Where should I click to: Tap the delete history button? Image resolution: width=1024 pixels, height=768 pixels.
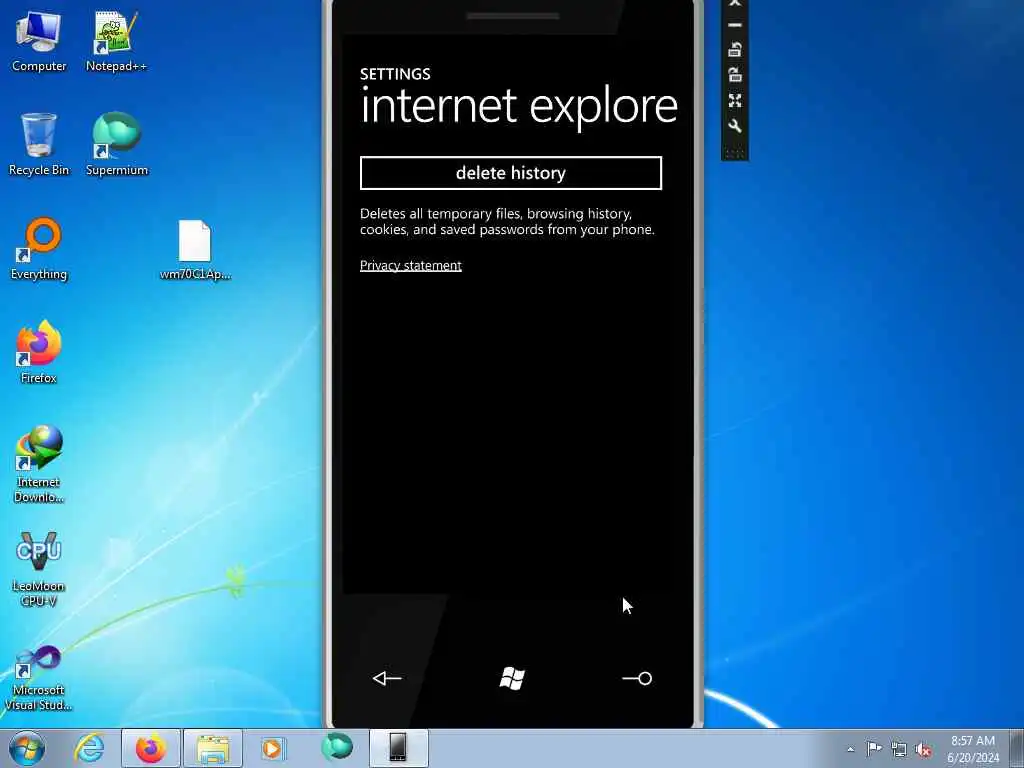point(511,173)
